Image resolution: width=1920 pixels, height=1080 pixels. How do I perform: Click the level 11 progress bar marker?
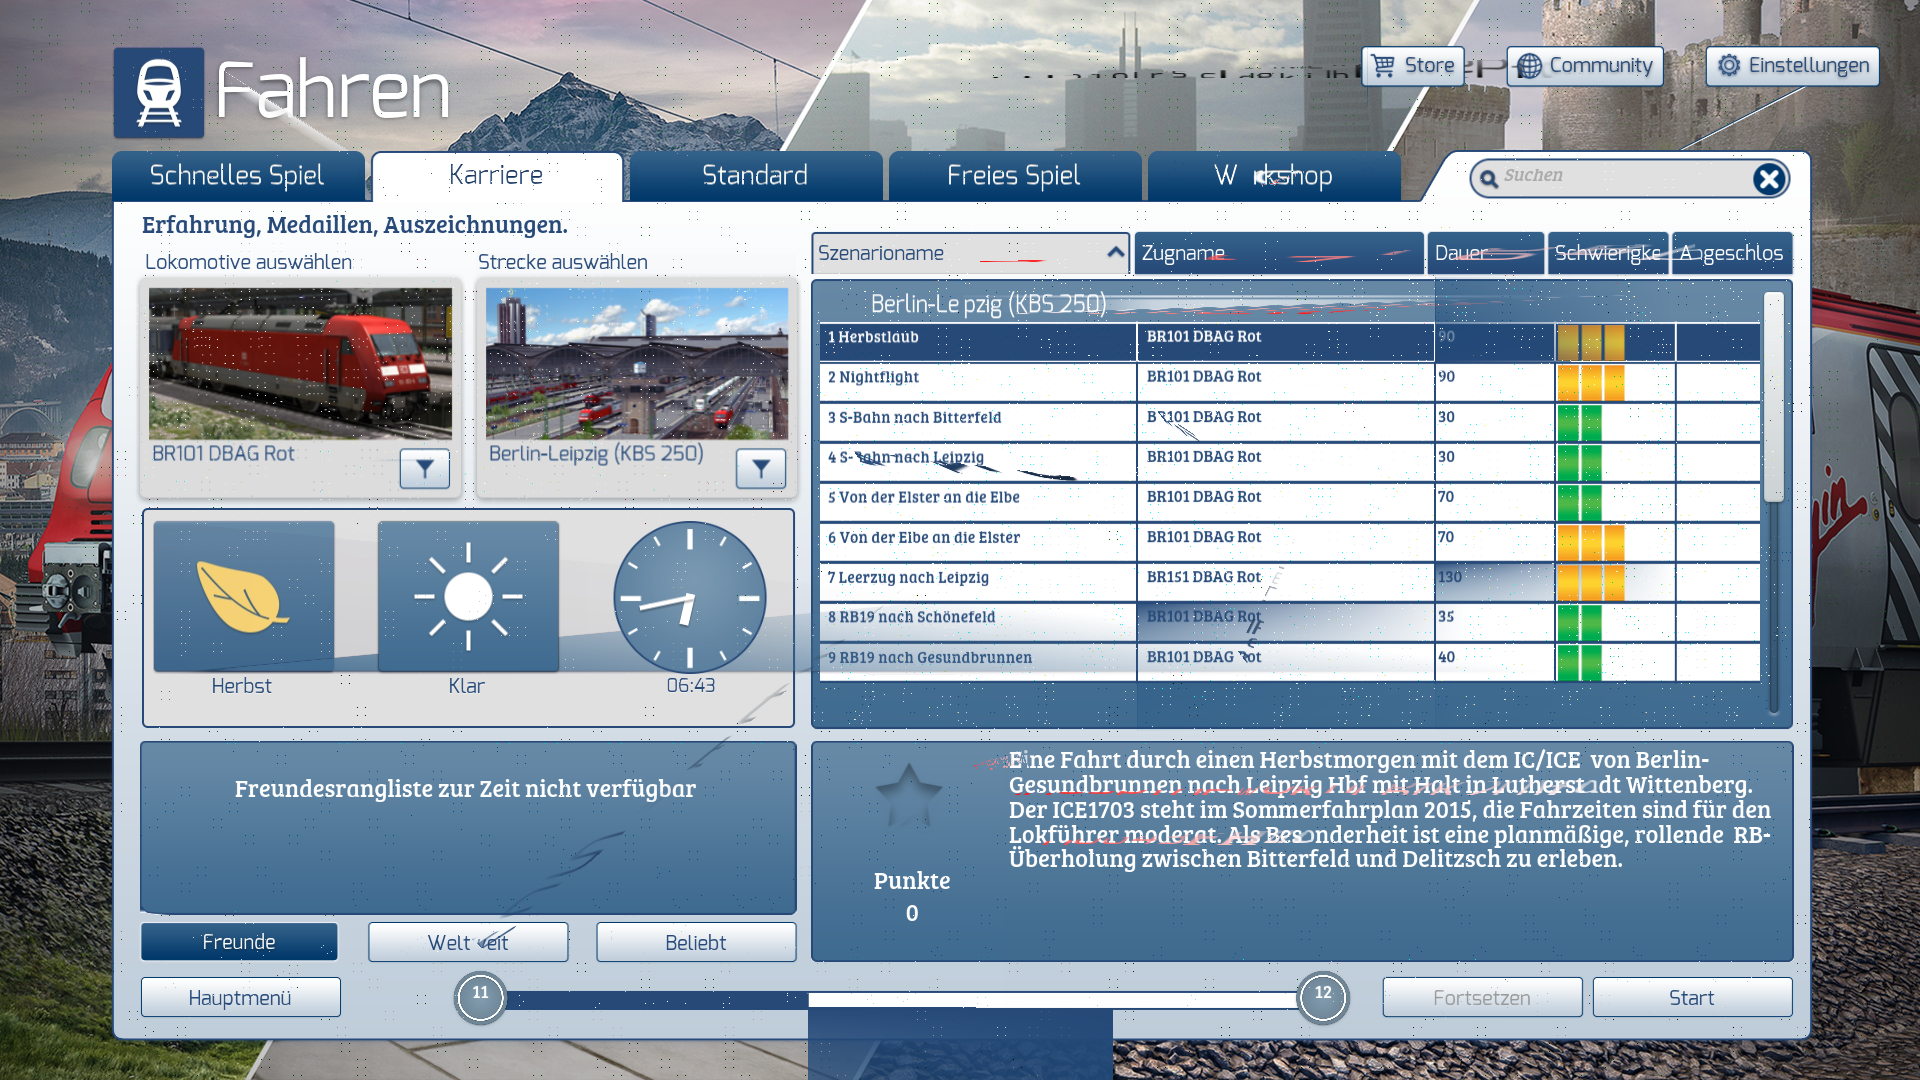coord(481,997)
